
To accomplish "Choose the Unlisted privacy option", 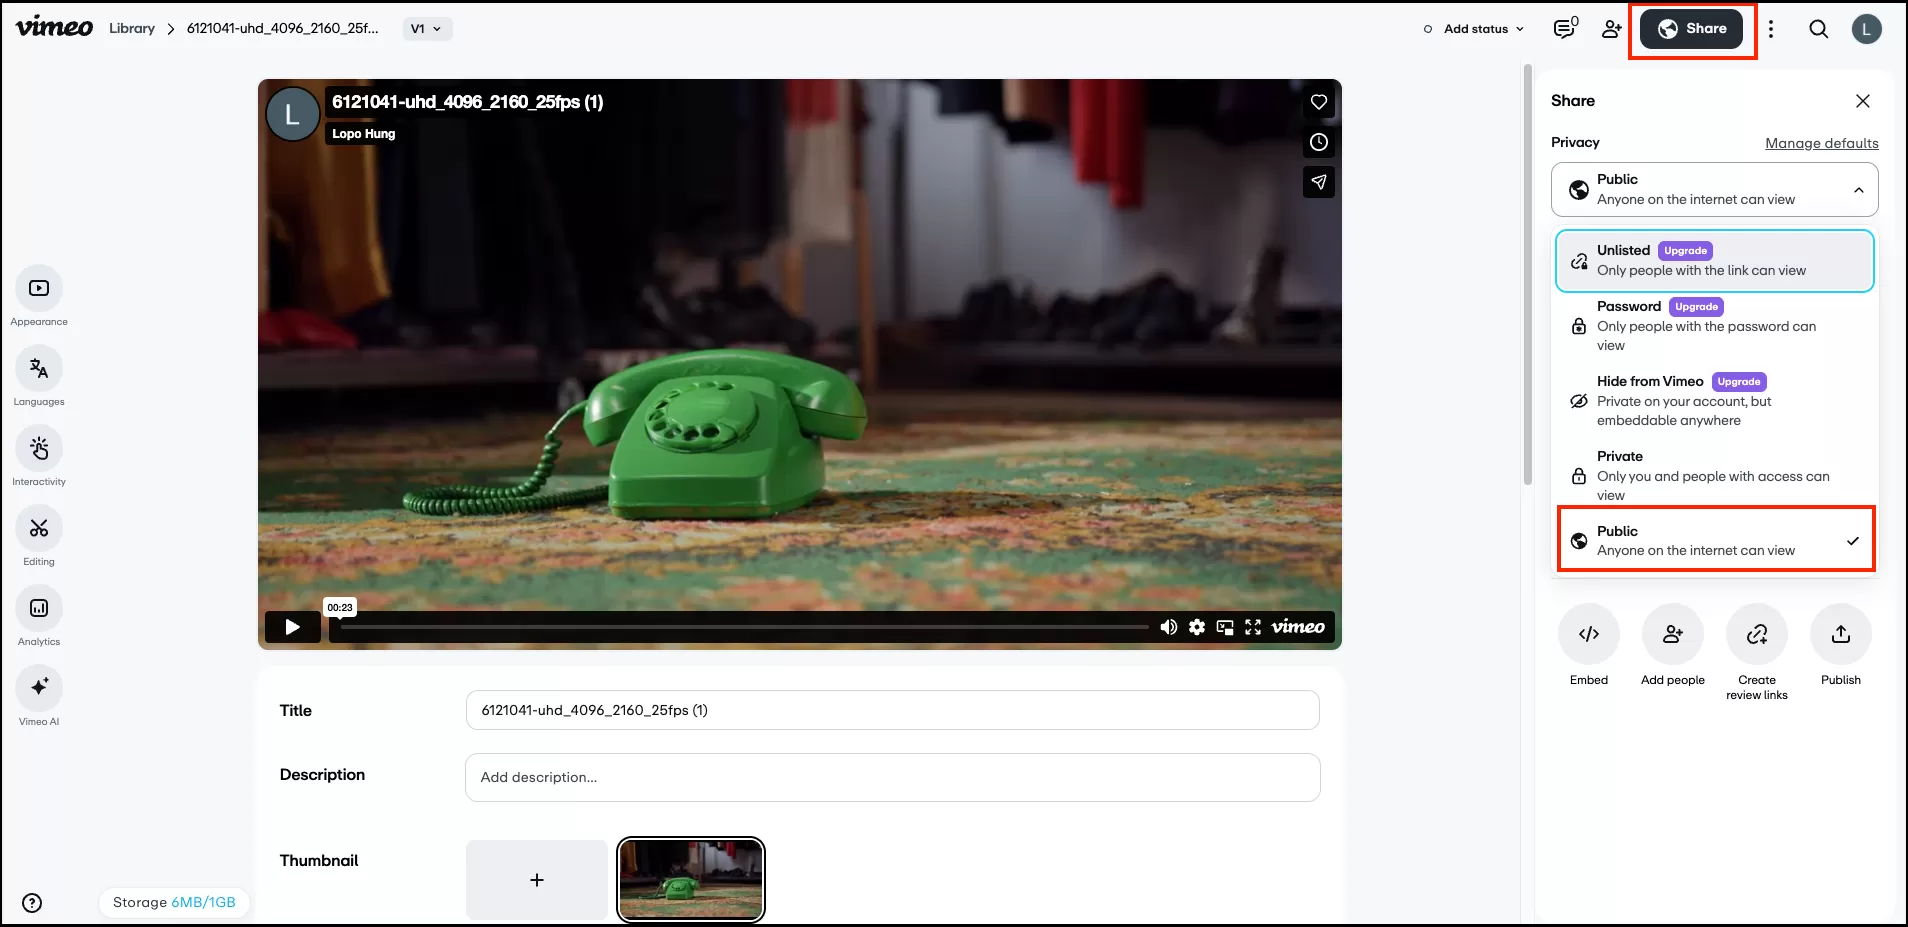I will point(1714,261).
